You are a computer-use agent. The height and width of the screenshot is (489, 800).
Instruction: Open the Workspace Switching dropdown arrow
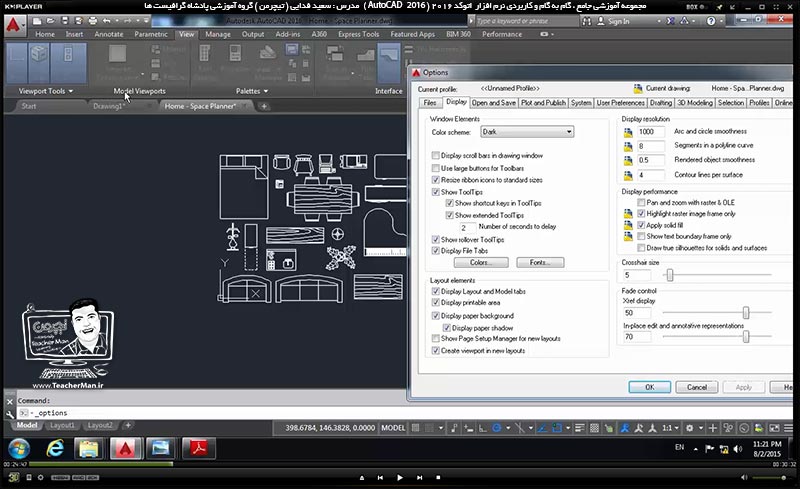tap(701, 428)
